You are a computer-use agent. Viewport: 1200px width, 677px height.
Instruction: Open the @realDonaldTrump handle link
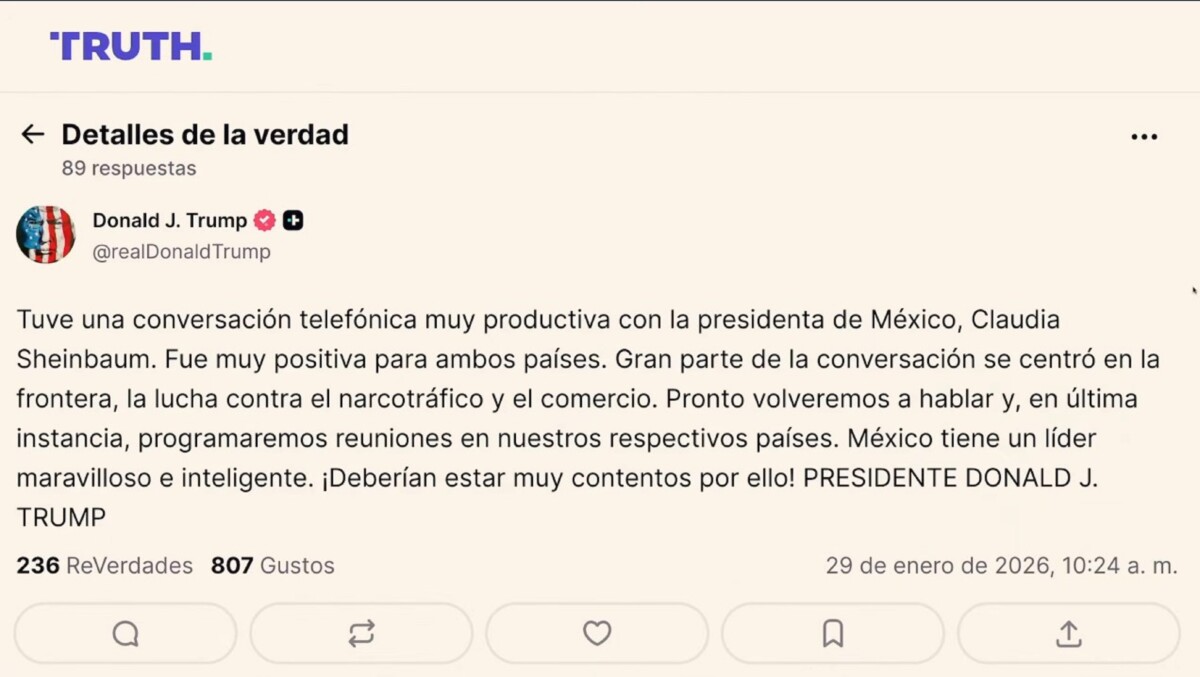coord(181,252)
